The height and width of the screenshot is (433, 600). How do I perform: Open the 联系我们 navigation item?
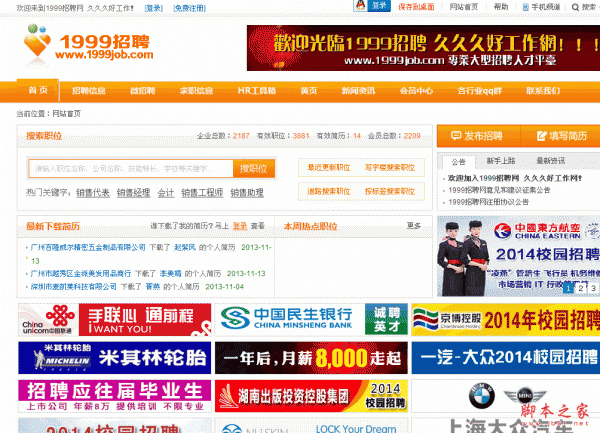543,91
